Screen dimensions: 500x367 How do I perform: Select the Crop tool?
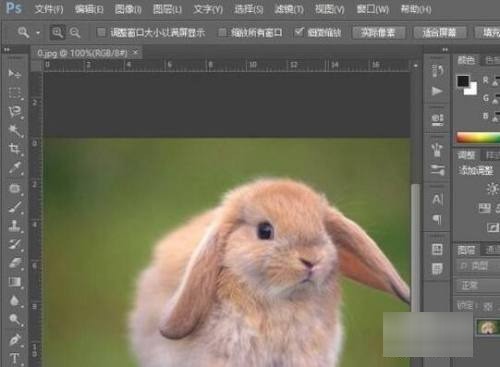[x=15, y=149]
